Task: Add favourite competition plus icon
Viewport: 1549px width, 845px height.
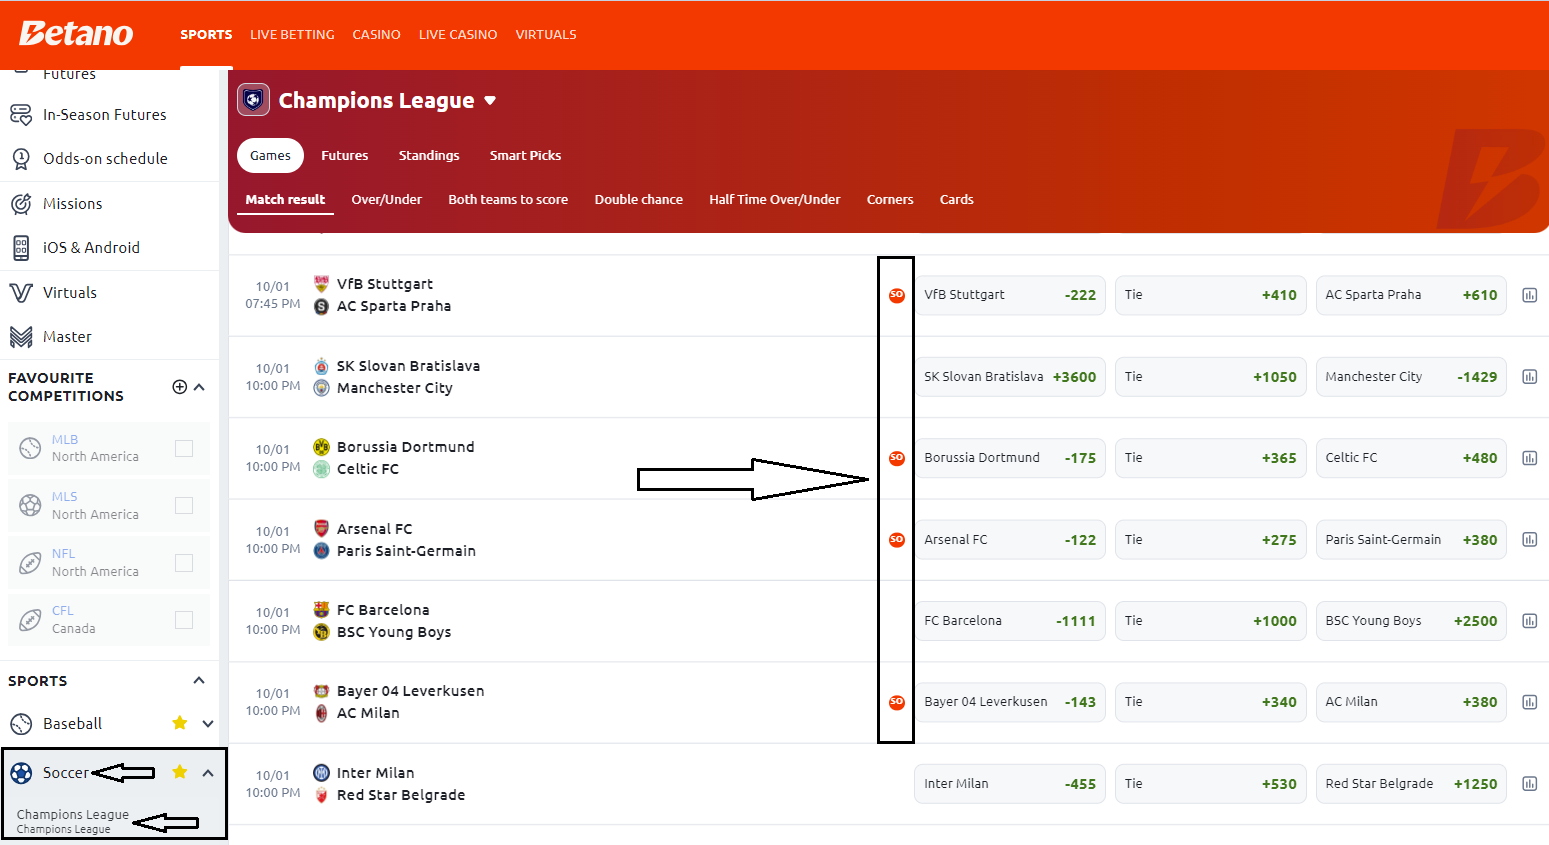Action: [180, 387]
